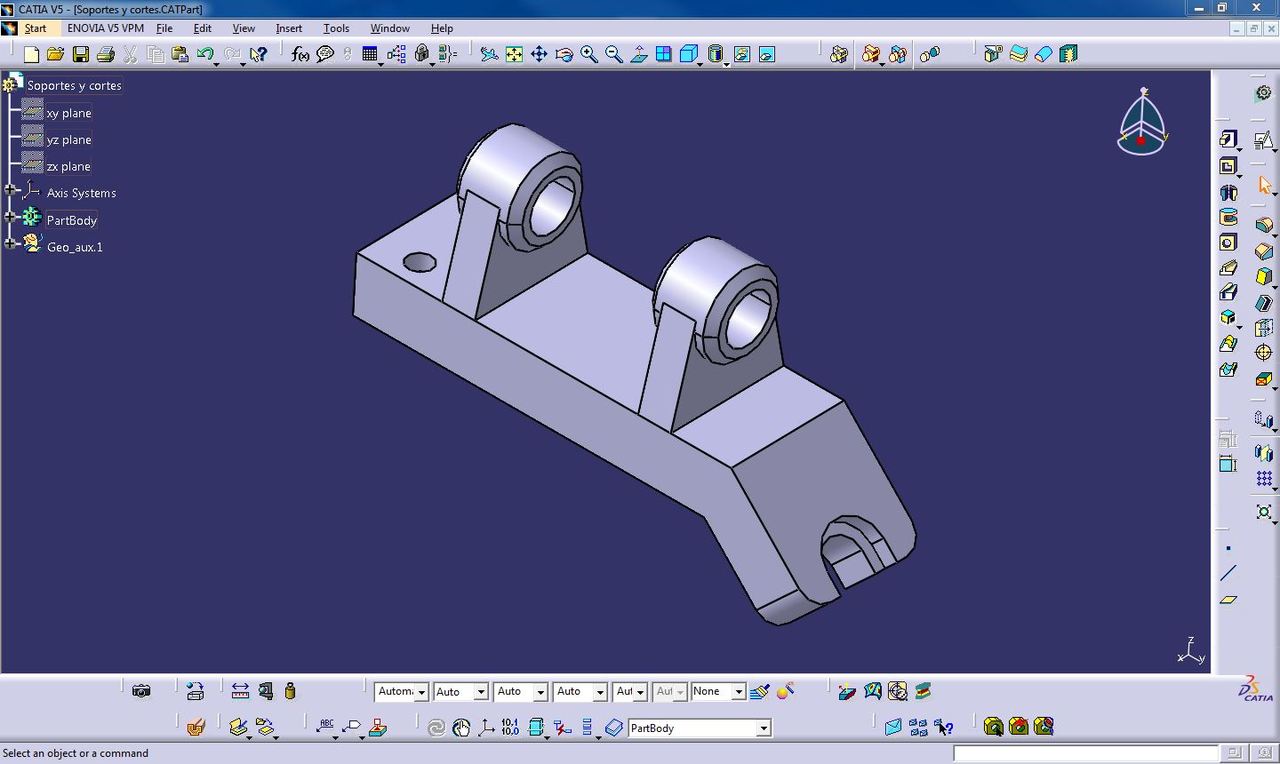Image resolution: width=1280 pixels, height=764 pixels.
Task: Click the Measure Between icon
Action: point(240,691)
